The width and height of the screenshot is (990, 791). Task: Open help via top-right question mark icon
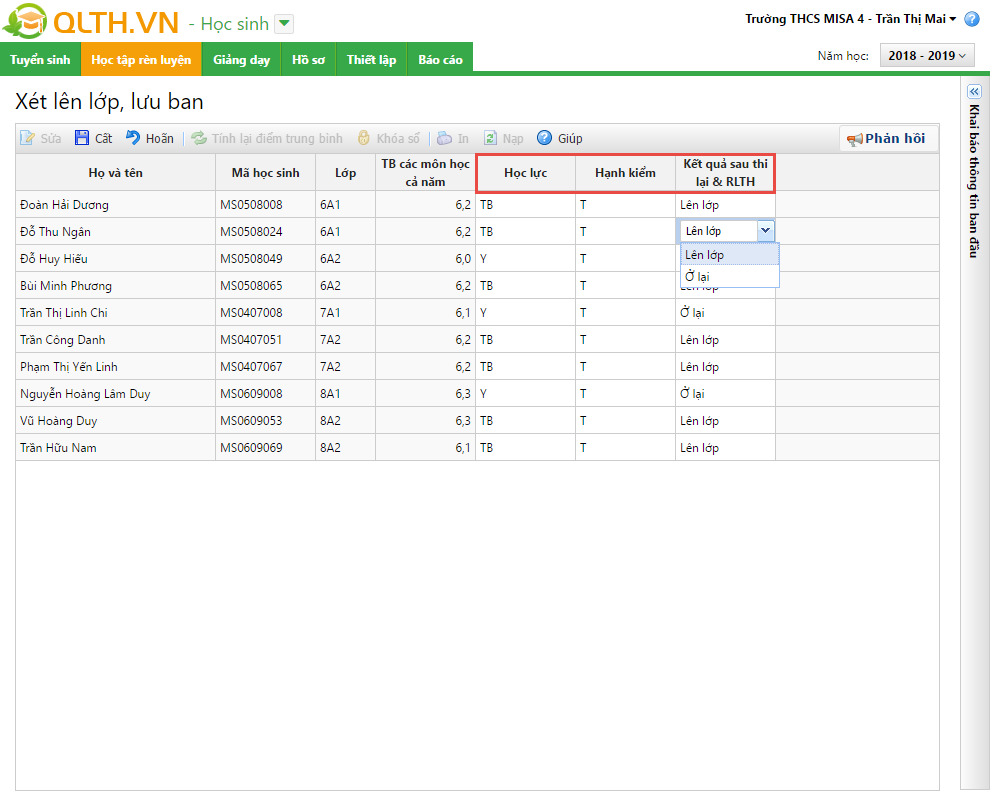(x=972, y=19)
